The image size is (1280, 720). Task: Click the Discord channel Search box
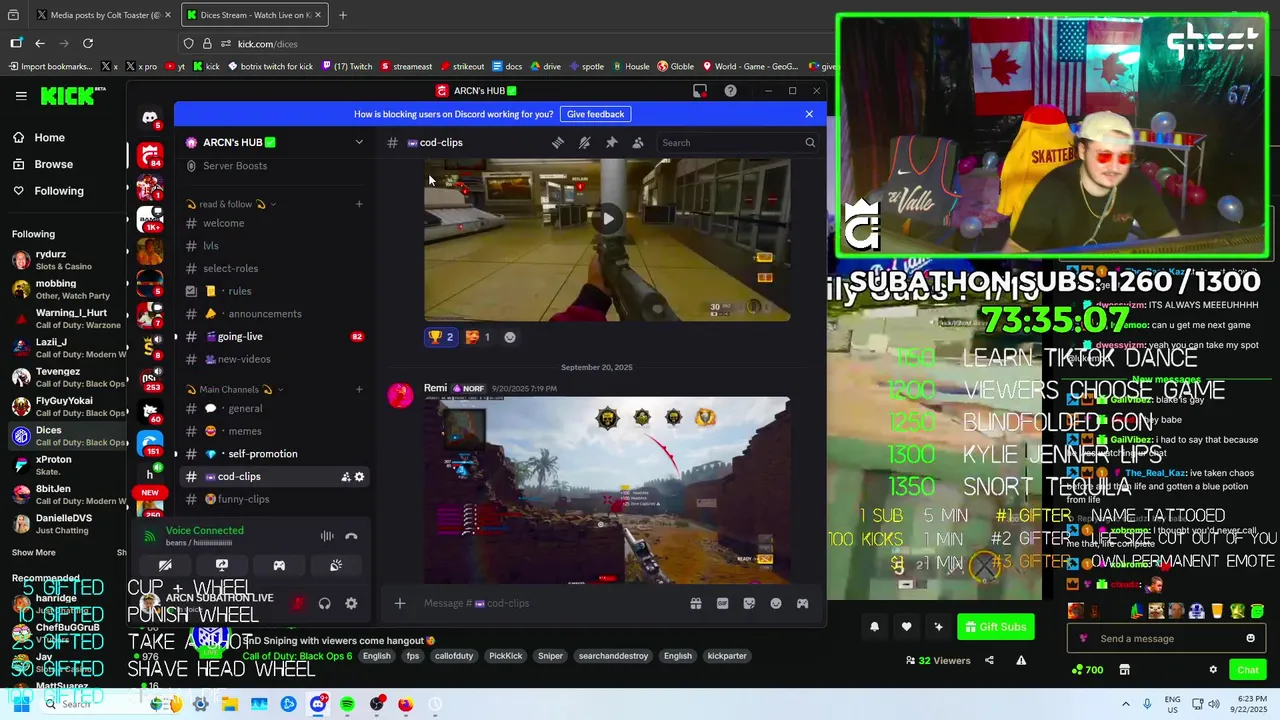[737, 142]
